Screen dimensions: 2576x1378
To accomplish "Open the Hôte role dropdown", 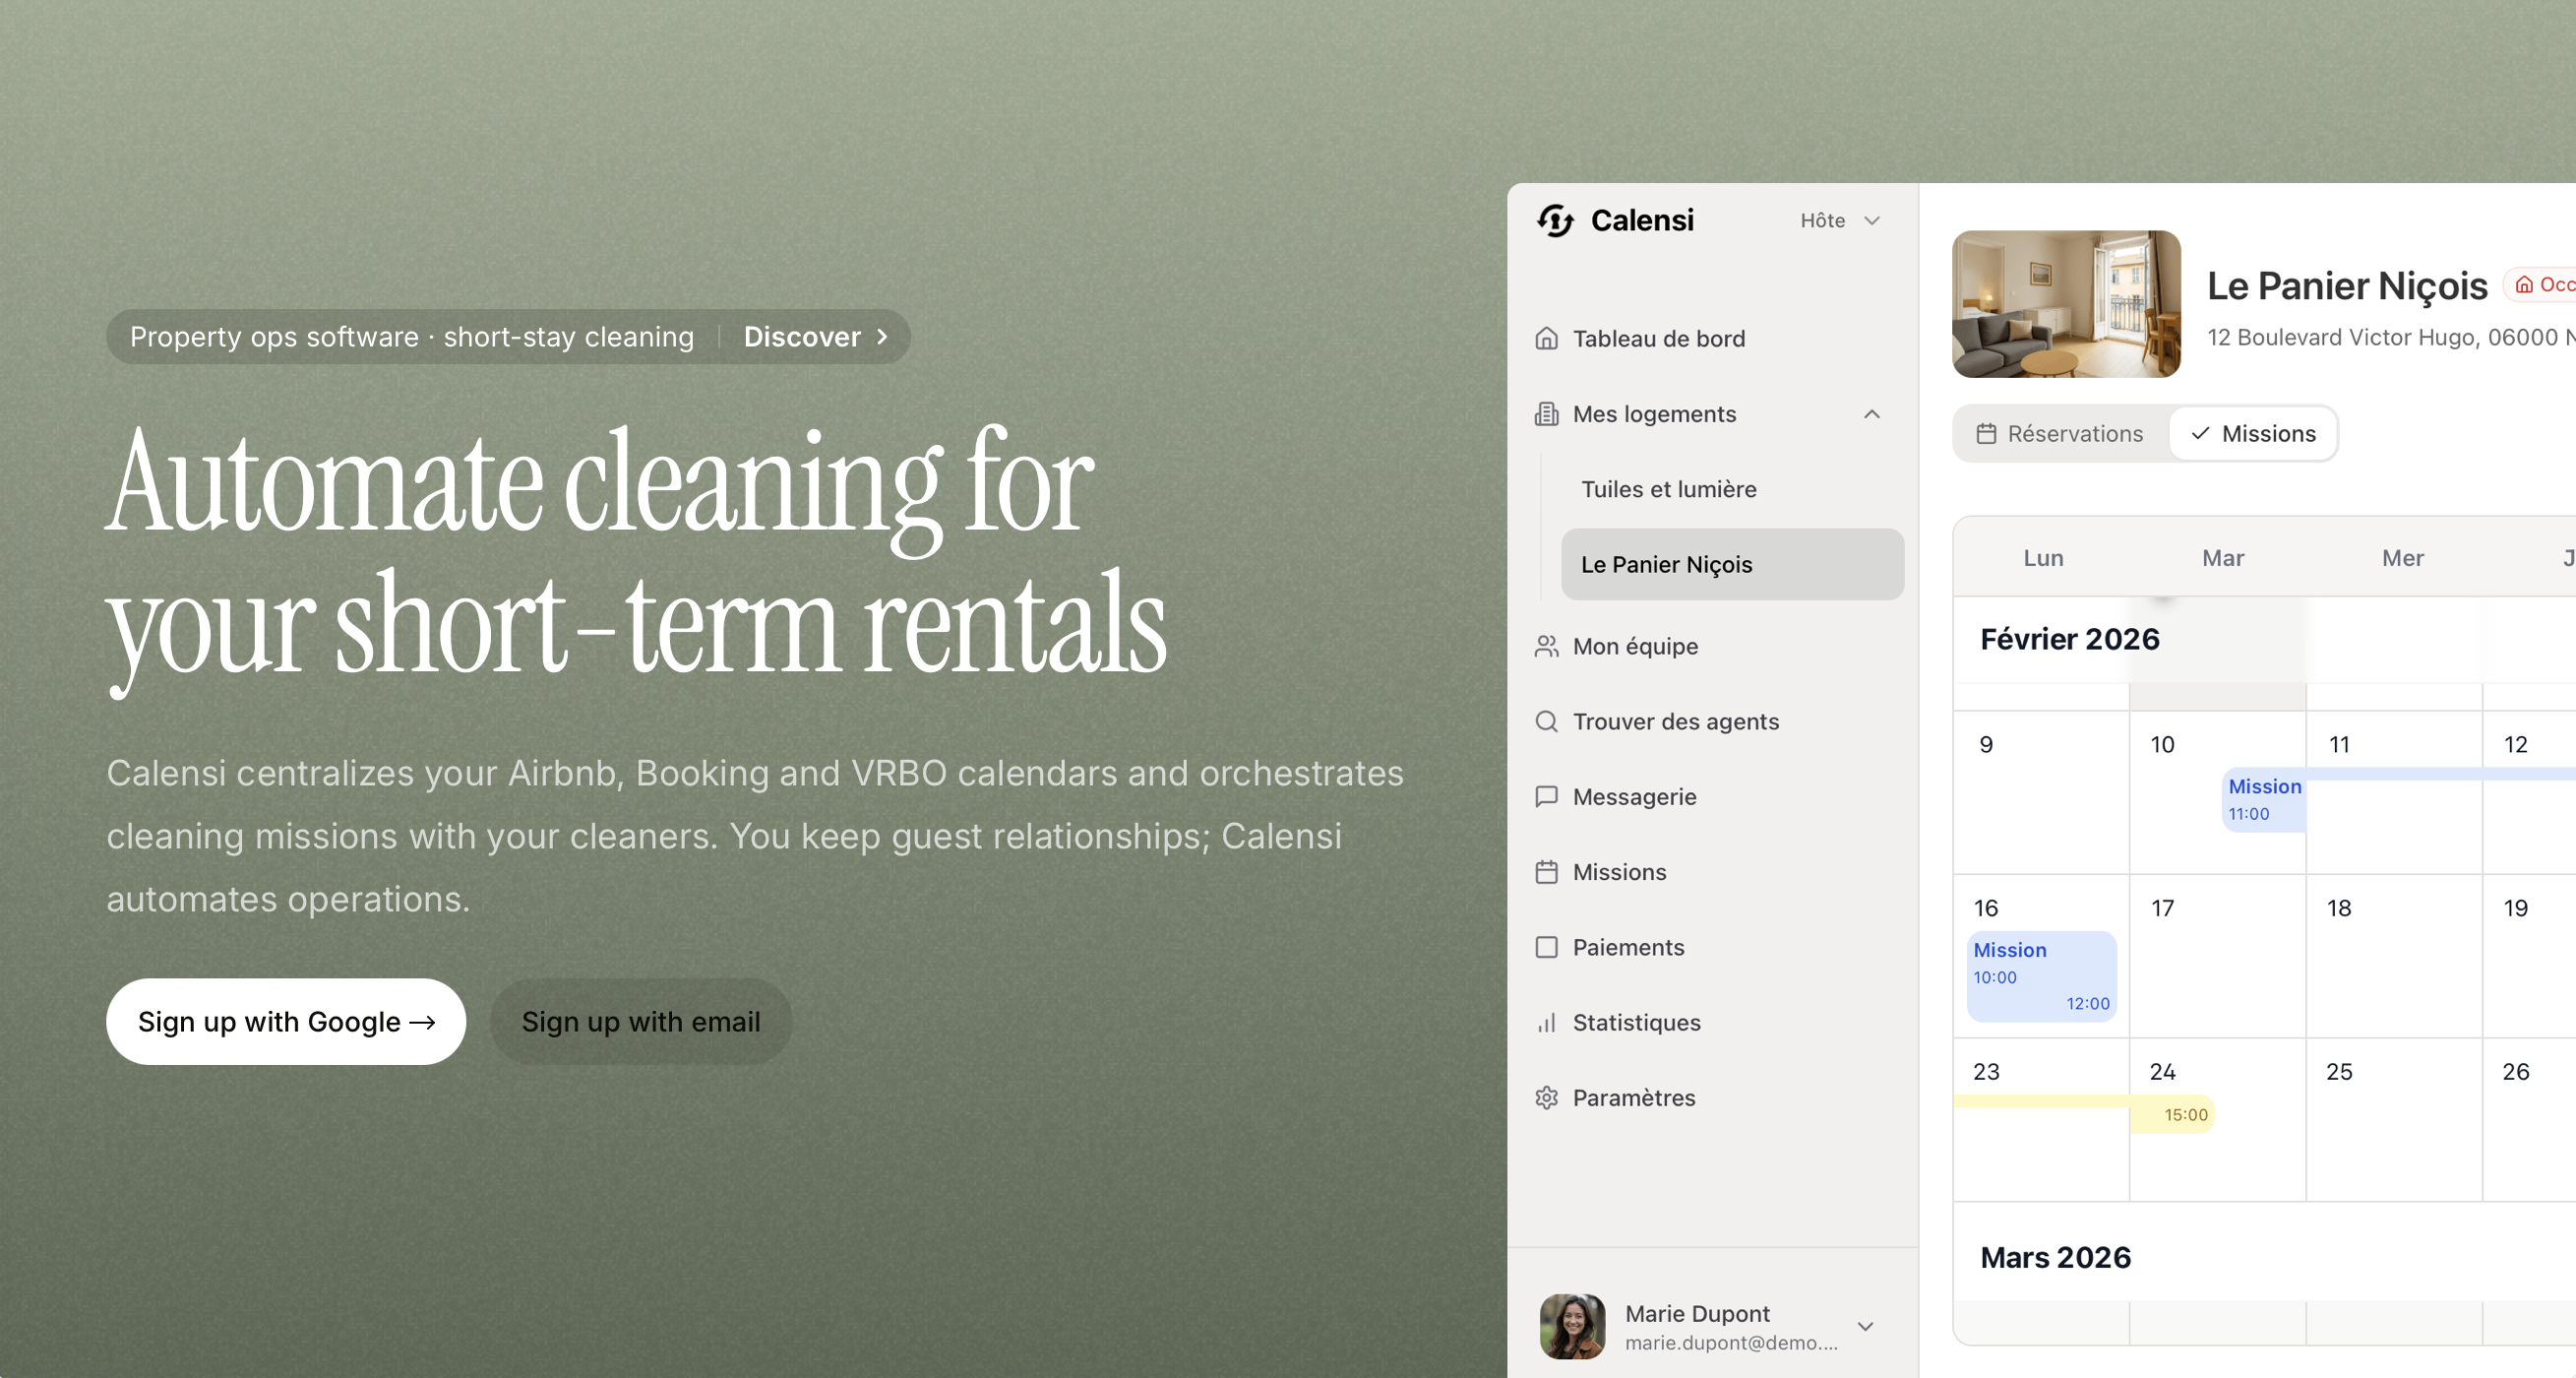I will 1840,220.
